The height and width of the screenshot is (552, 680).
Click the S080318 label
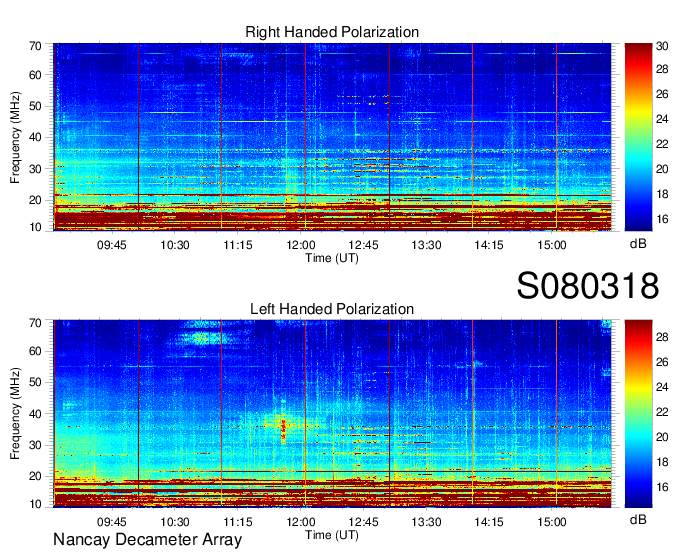588,286
